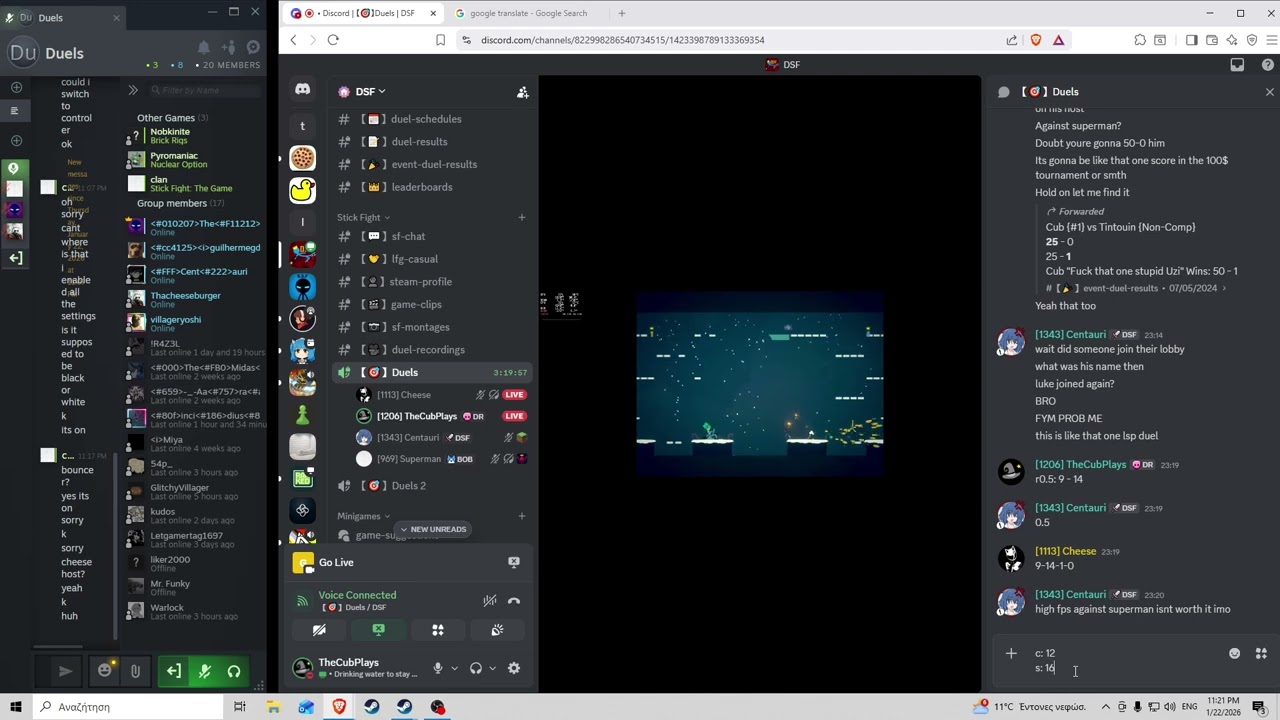The image size is (1280, 720).
Task: Open Steam Duels group chat settings gear
Action: point(253,47)
